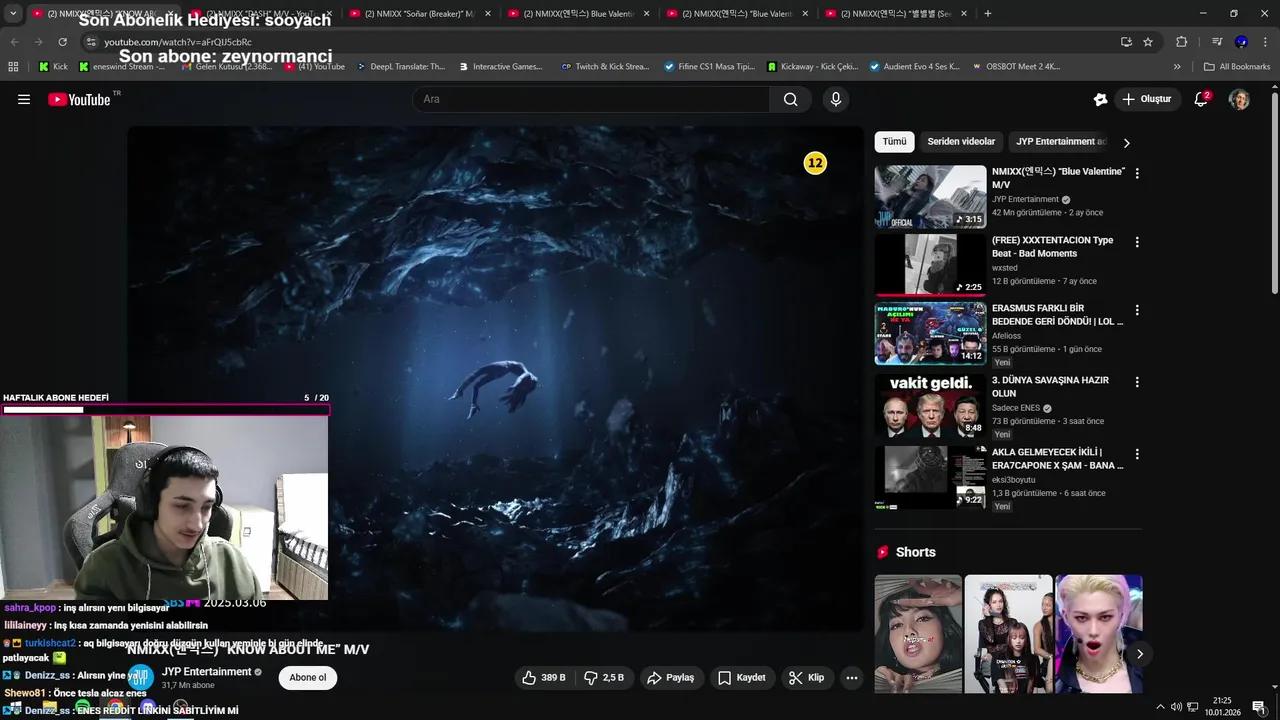Go forward with the browser forward arrow
This screenshot has height=720, width=1280.
point(38,42)
